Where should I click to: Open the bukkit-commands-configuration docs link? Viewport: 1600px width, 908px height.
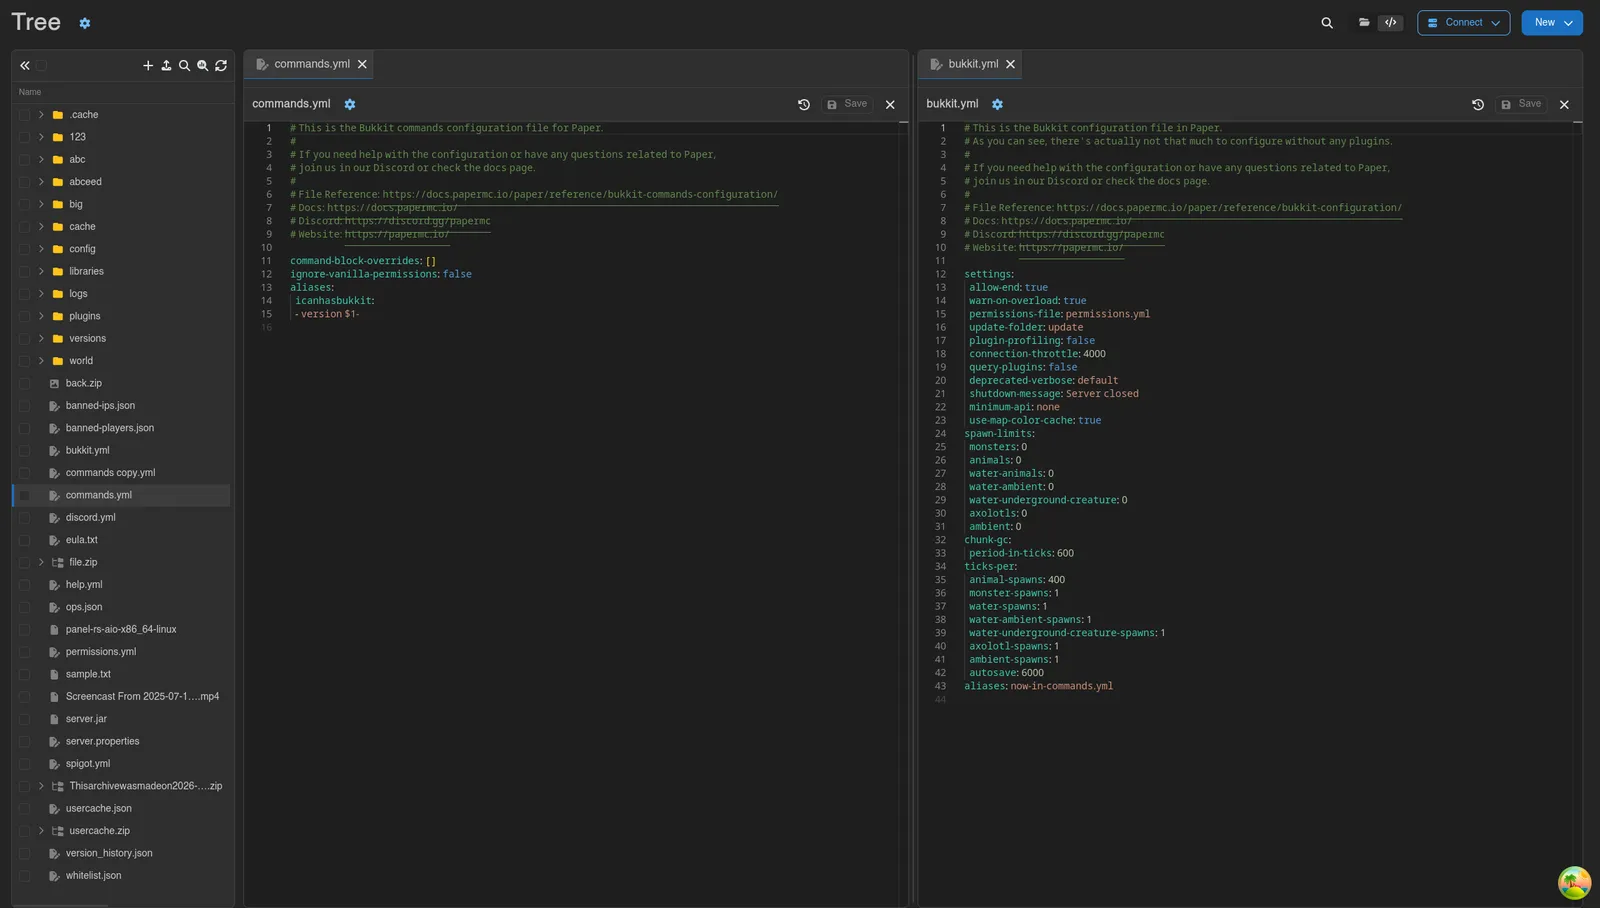[x=580, y=195]
